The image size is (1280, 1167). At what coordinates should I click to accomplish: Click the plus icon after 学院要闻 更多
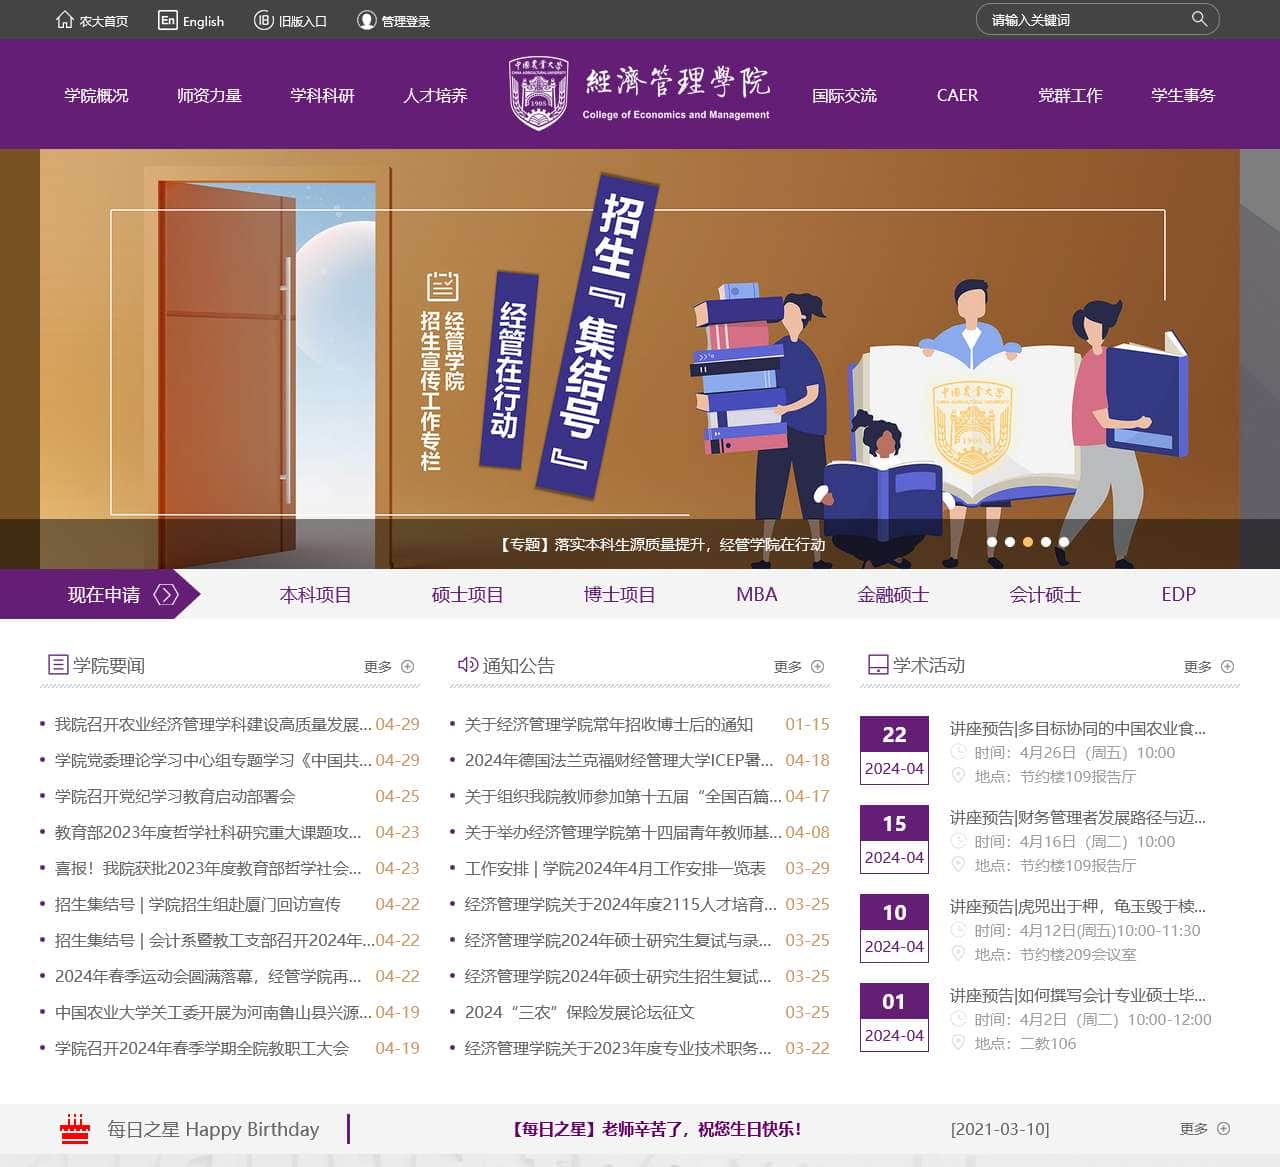[407, 667]
